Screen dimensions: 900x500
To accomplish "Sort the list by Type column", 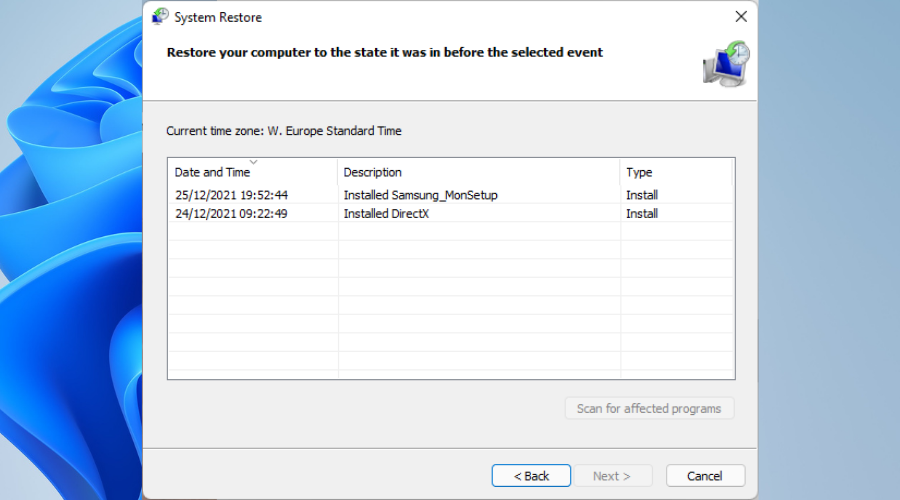I will coord(639,172).
